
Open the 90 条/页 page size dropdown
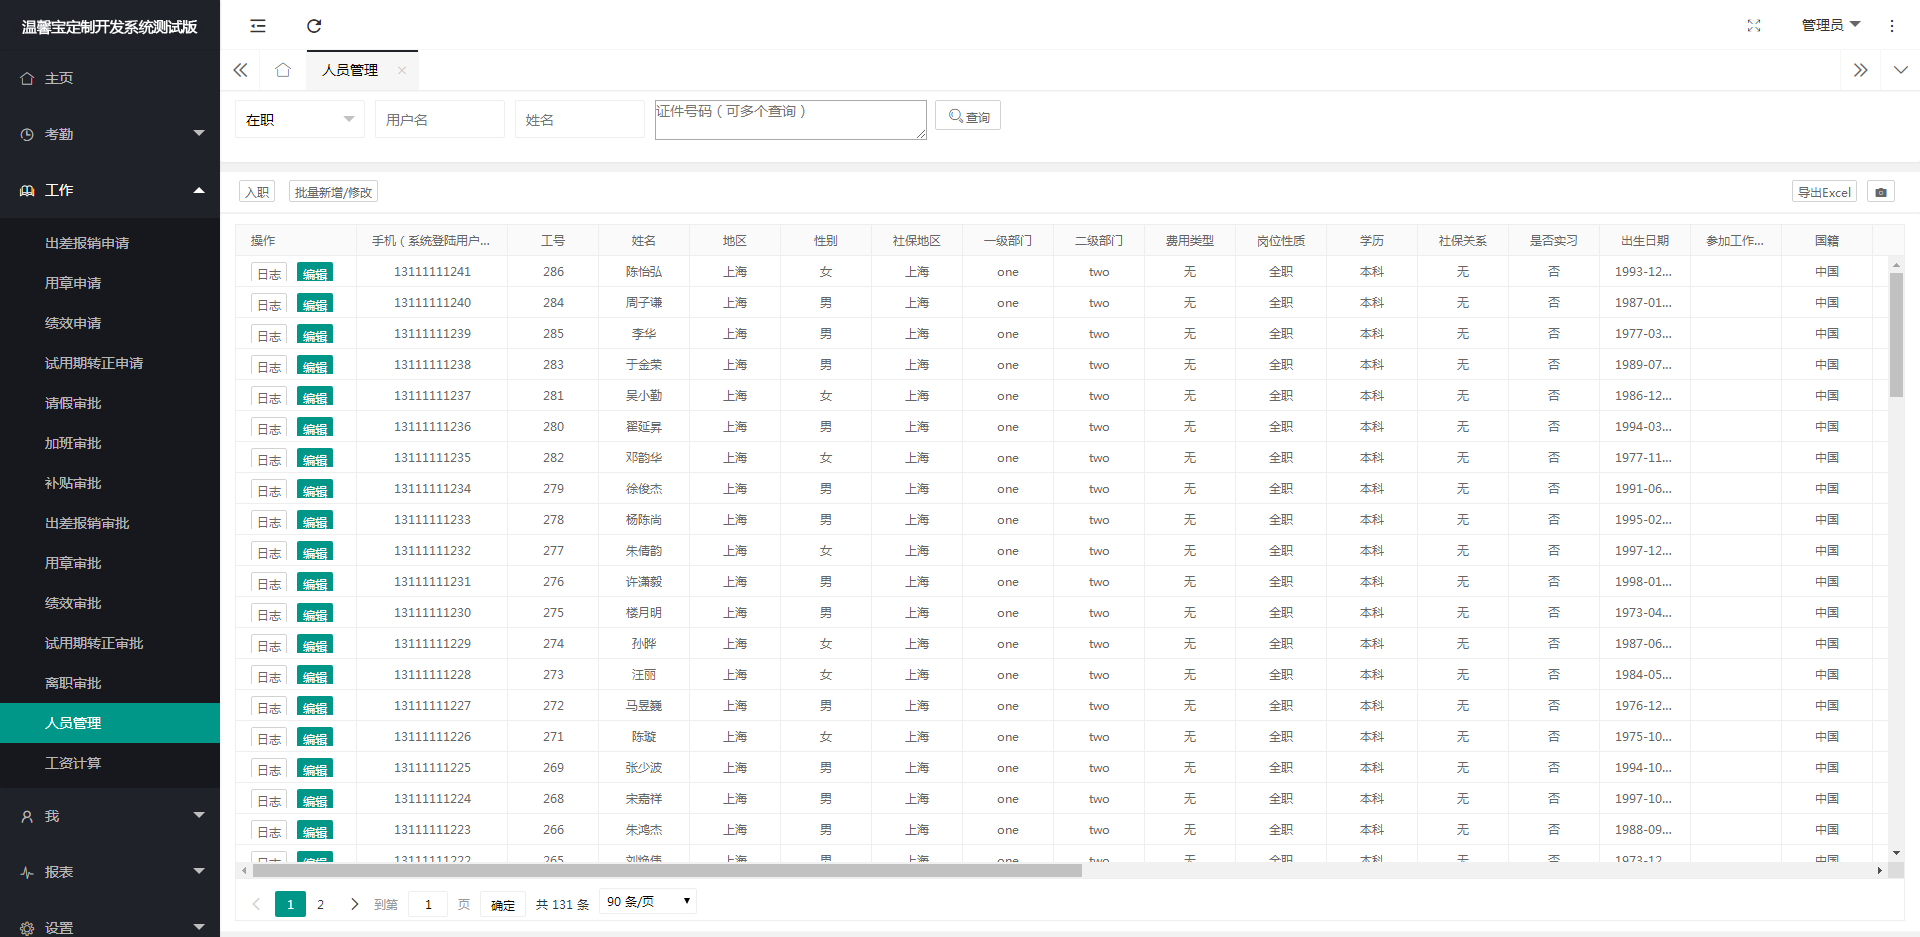point(648,901)
